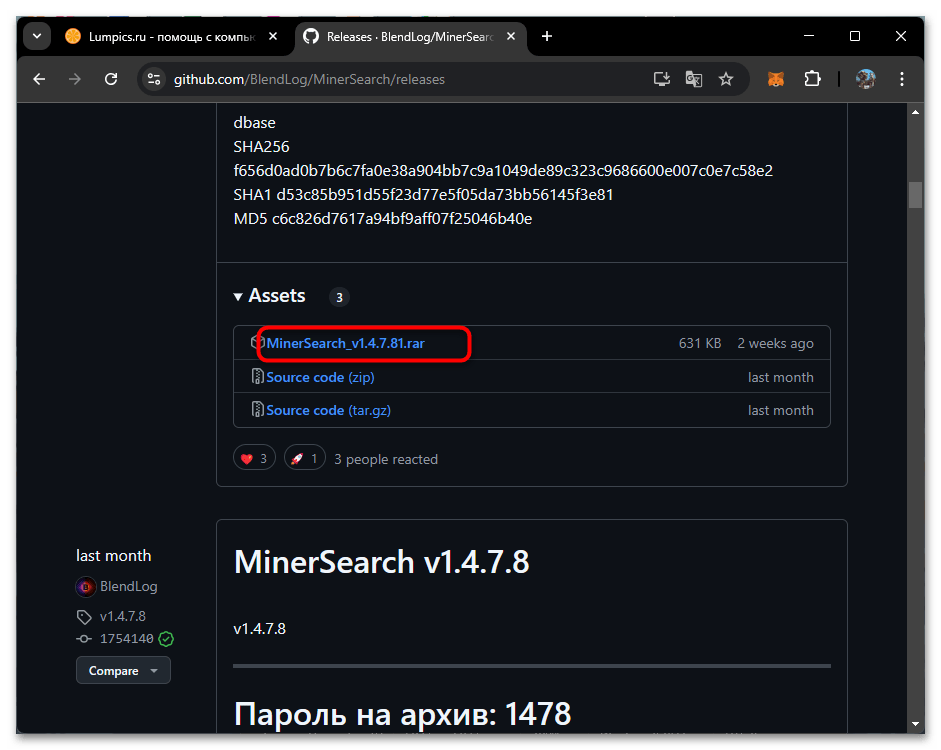
Task: Click the commit icon beside 1754140
Action: point(84,639)
